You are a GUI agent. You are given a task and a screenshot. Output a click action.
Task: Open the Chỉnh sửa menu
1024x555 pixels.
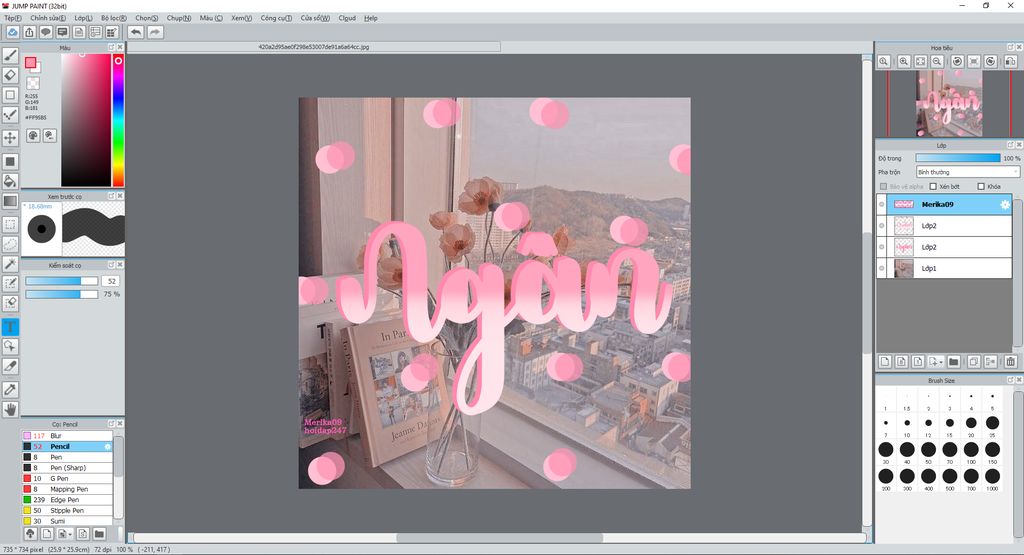pyautogui.click(x=48, y=18)
